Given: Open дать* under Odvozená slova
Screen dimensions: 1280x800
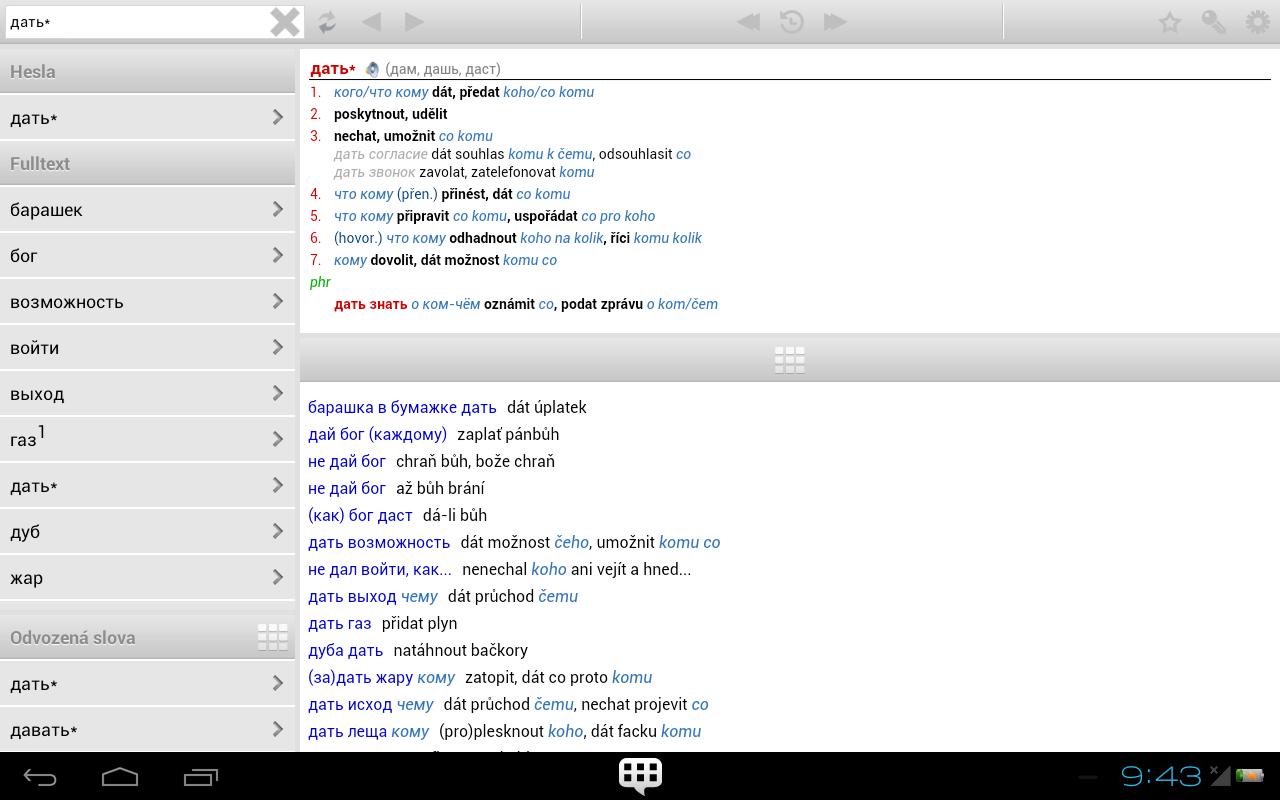Looking at the screenshot, I should [x=147, y=683].
